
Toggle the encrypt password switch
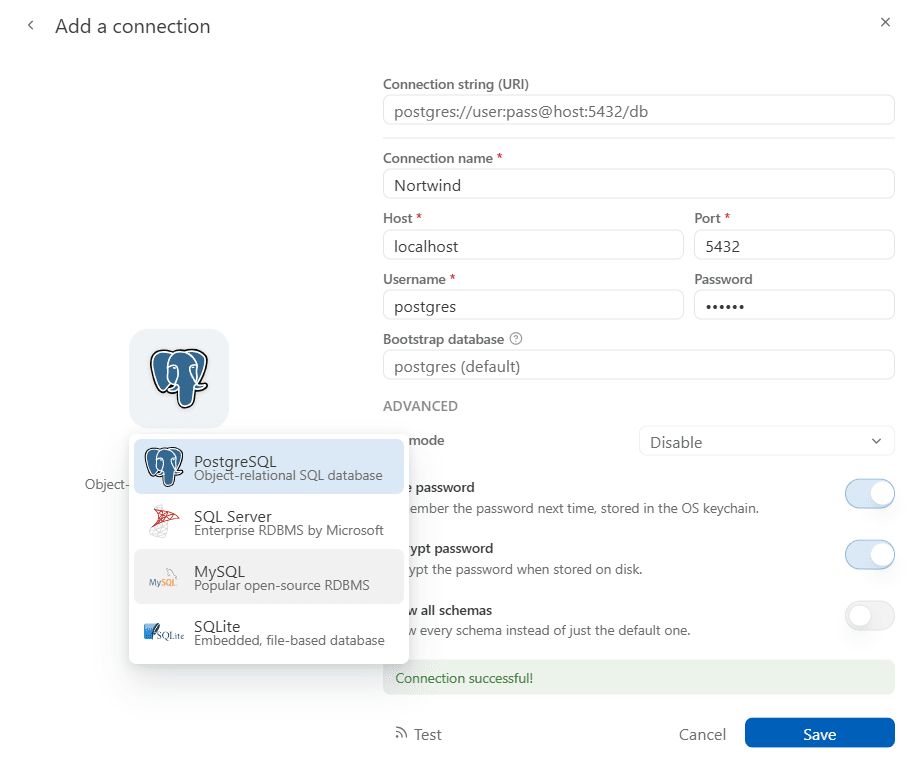pos(869,555)
